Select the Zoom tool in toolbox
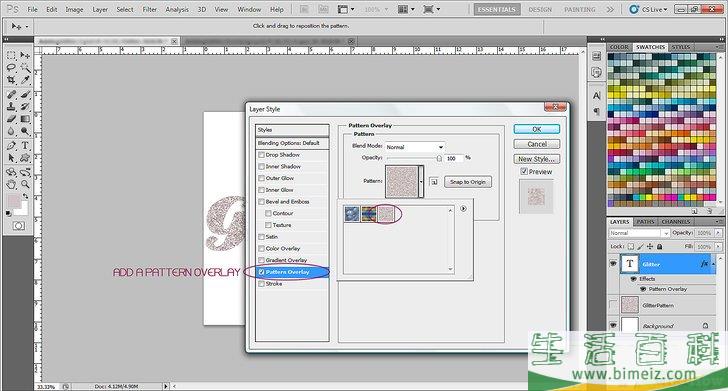728x391 pixels. click(25, 184)
